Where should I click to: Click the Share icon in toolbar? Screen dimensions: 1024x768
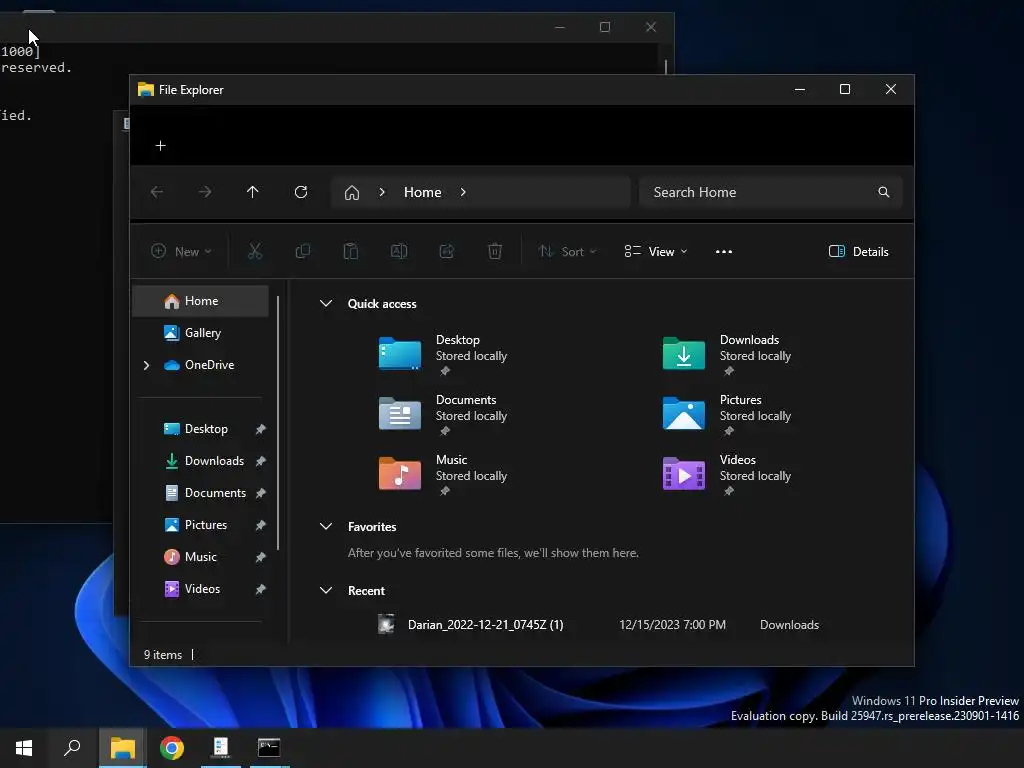pos(447,251)
